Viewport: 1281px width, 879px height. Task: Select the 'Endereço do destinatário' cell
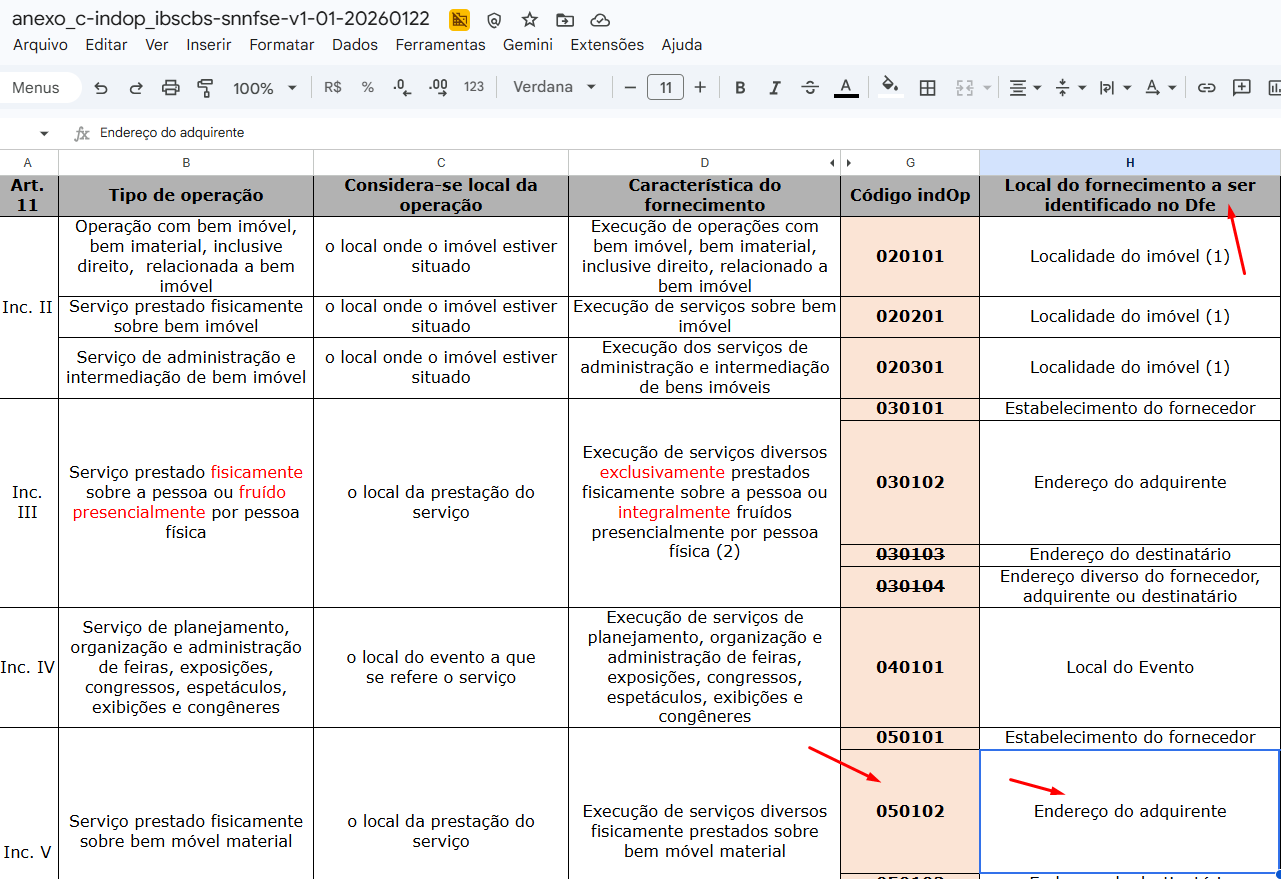click(1130, 555)
